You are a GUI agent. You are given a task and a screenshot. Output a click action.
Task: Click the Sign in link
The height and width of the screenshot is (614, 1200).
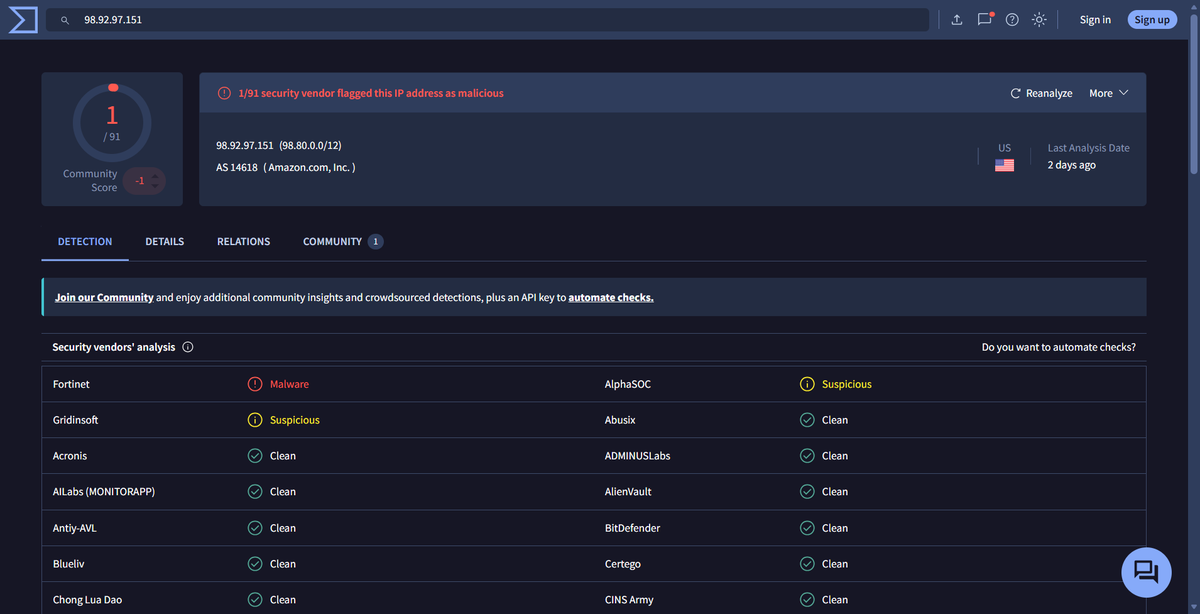coord(1095,20)
